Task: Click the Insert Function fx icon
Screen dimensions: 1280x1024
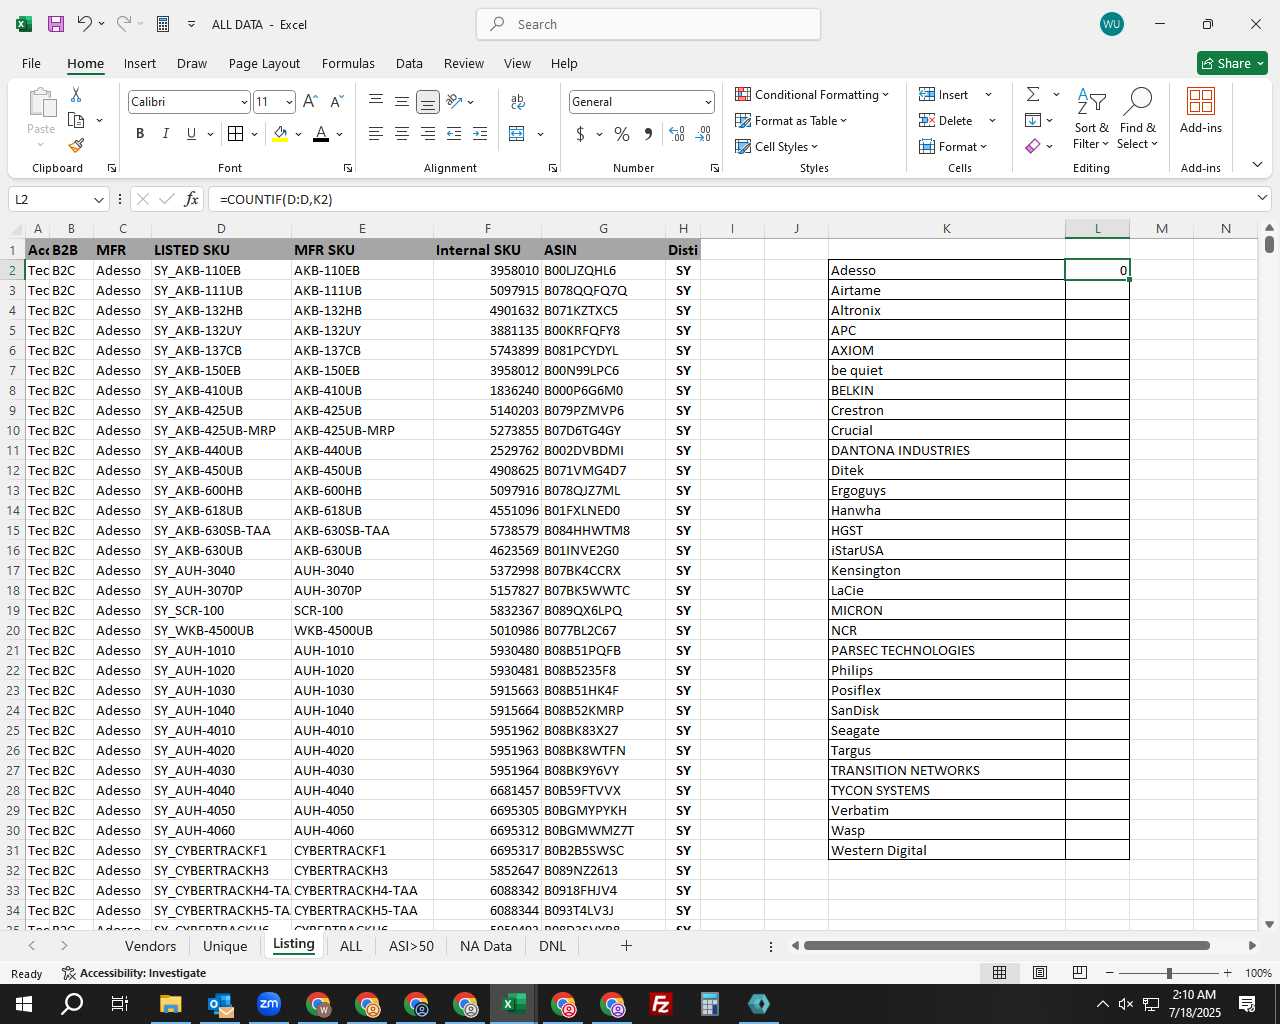Action: coord(192,199)
